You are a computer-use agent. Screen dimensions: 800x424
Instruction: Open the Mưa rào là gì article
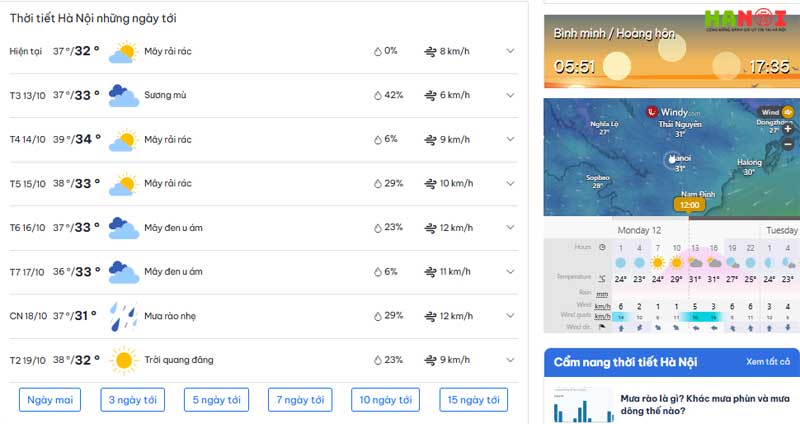coord(704,405)
